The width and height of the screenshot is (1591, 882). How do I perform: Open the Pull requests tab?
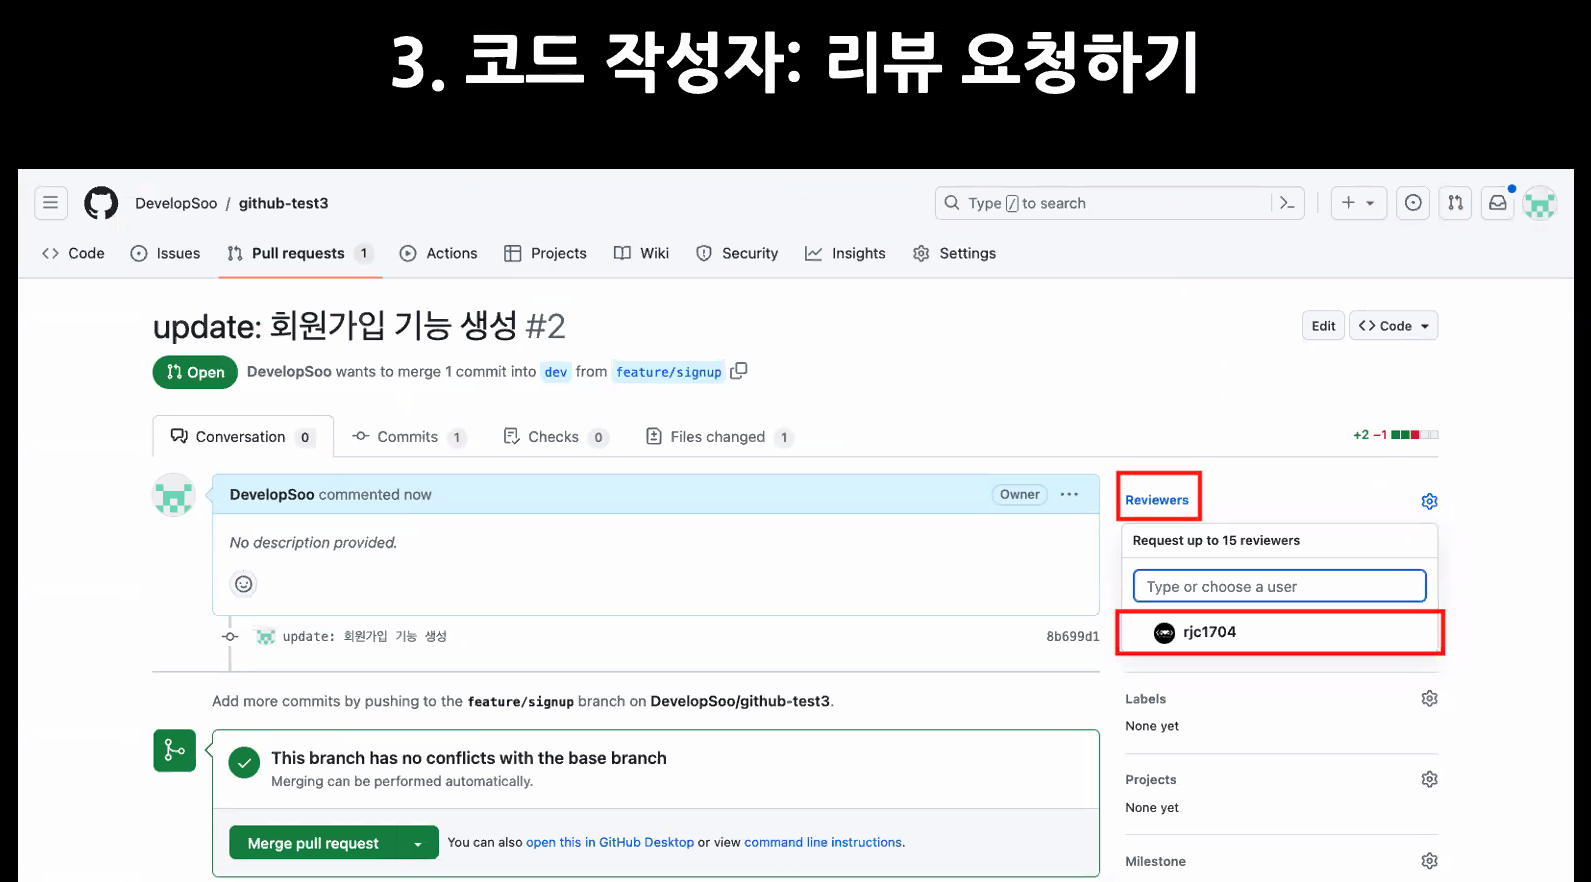coord(299,253)
